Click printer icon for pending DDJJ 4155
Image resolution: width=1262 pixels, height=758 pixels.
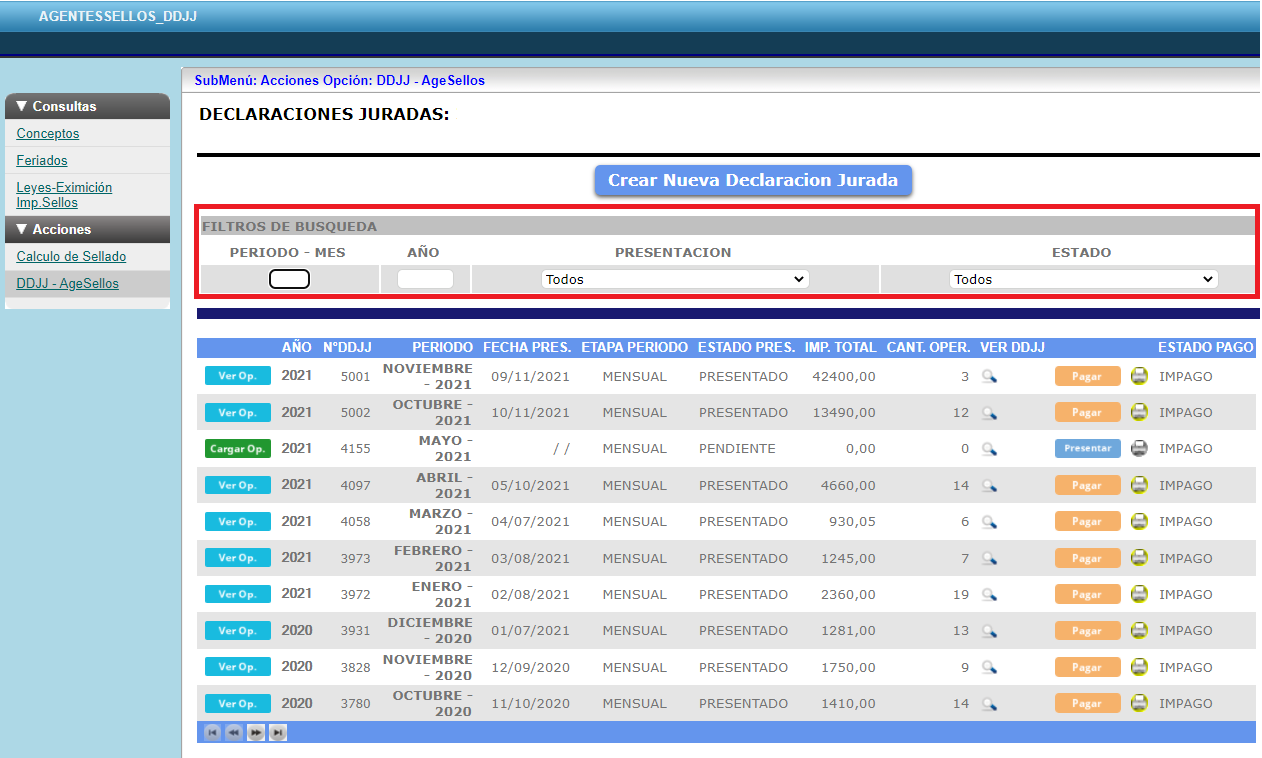pyautogui.click(x=1139, y=448)
